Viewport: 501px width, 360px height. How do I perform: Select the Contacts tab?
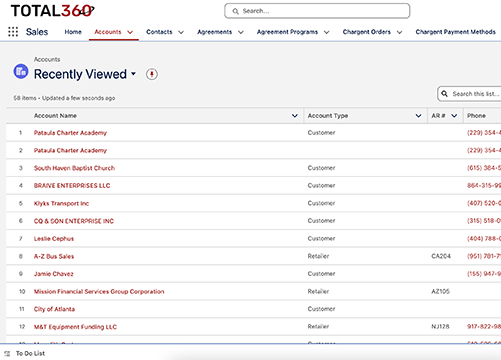pyautogui.click(x=159, y=32)
